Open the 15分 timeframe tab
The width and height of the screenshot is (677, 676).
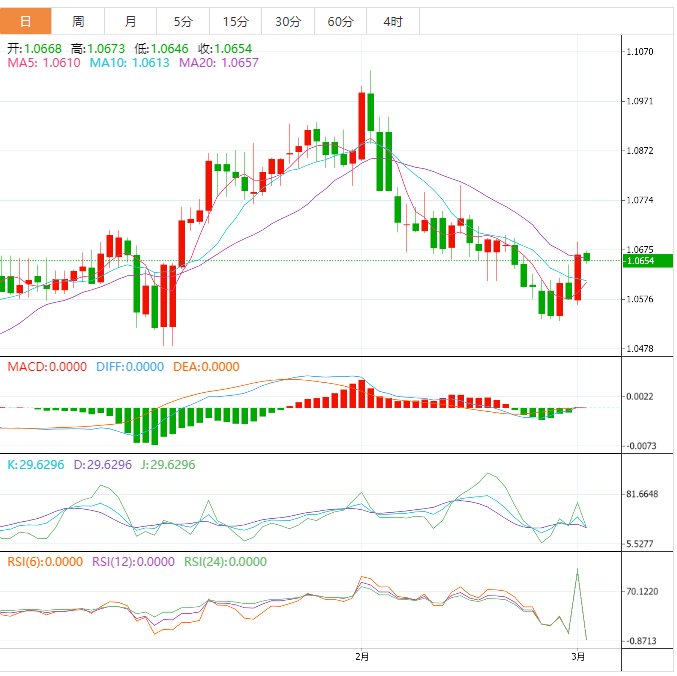[x=235, y=21]
